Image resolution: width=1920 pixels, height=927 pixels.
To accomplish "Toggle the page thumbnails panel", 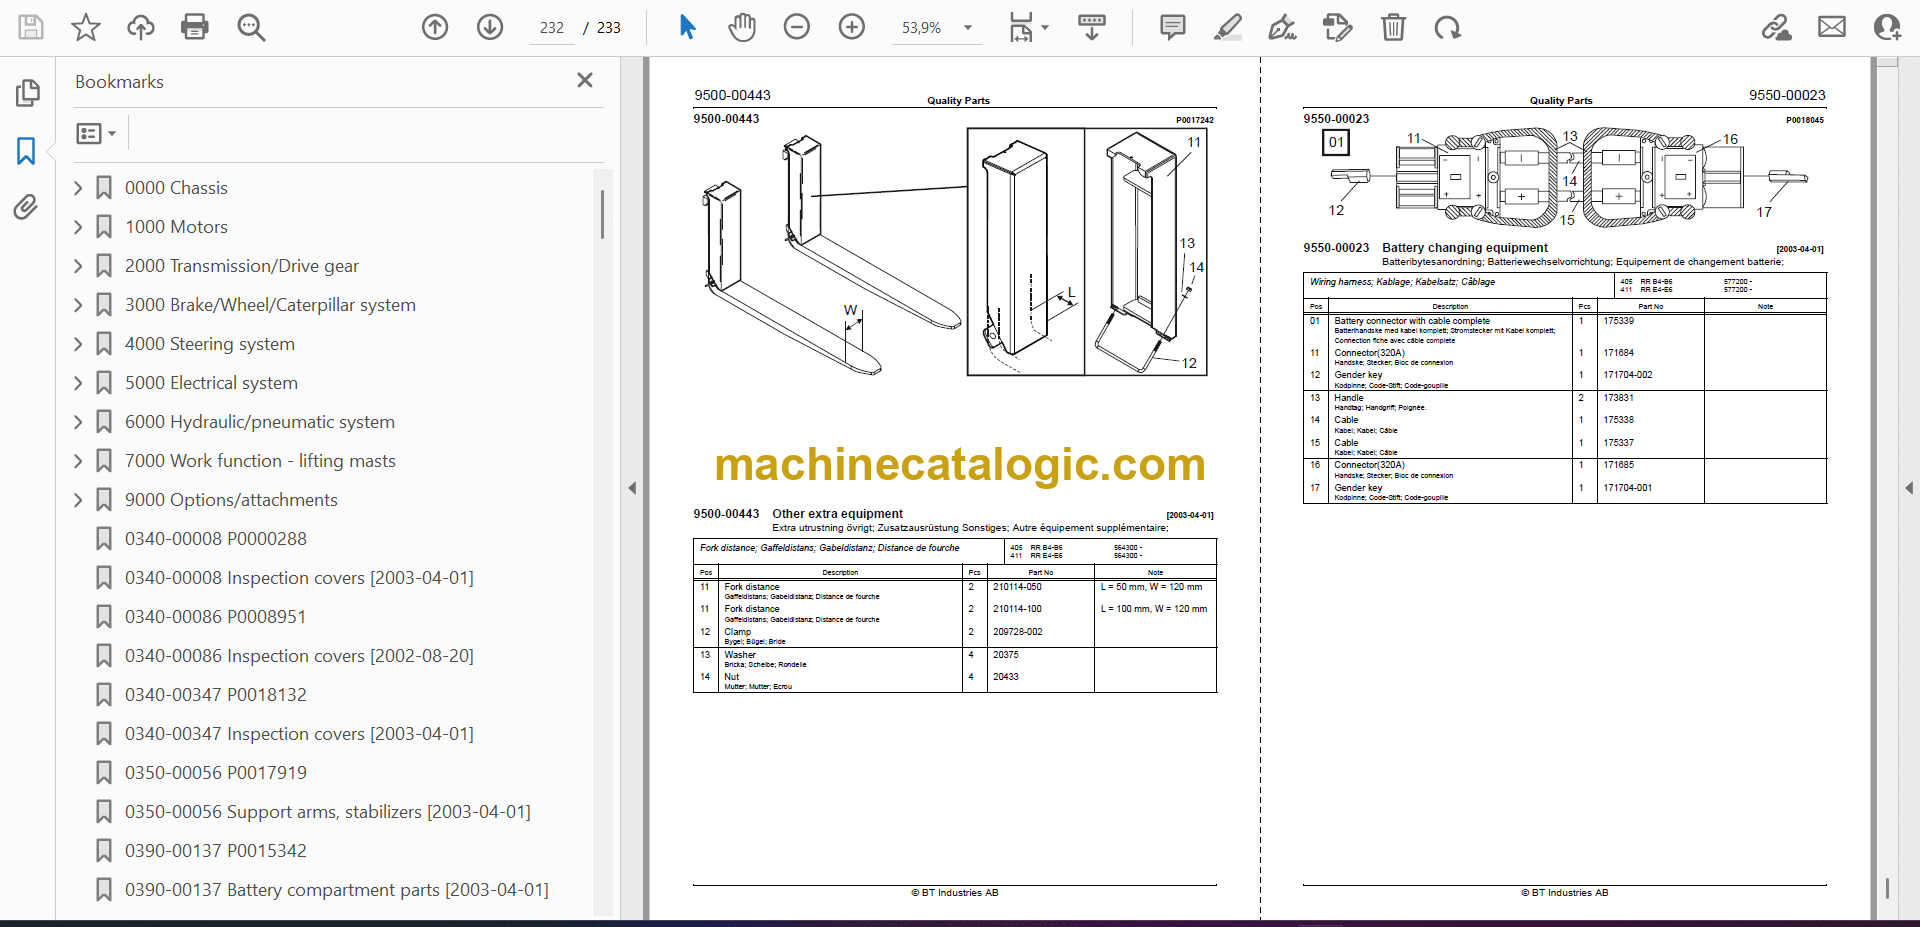I will coord(27,93).
